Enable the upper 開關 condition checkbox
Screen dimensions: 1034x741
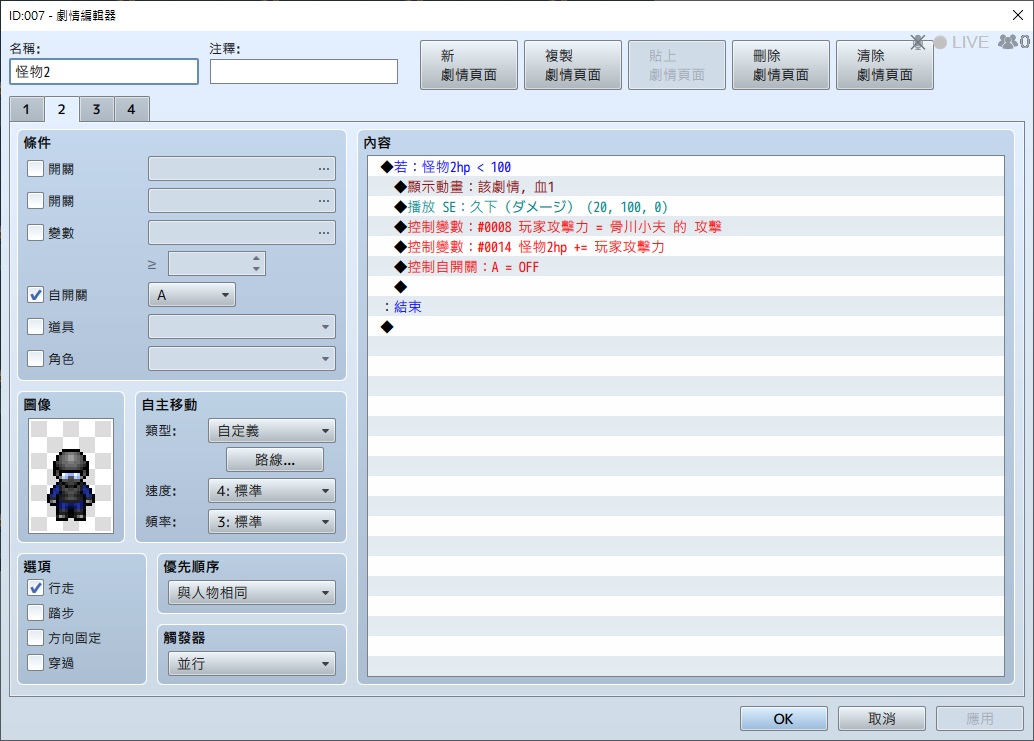tap(36, 169)
